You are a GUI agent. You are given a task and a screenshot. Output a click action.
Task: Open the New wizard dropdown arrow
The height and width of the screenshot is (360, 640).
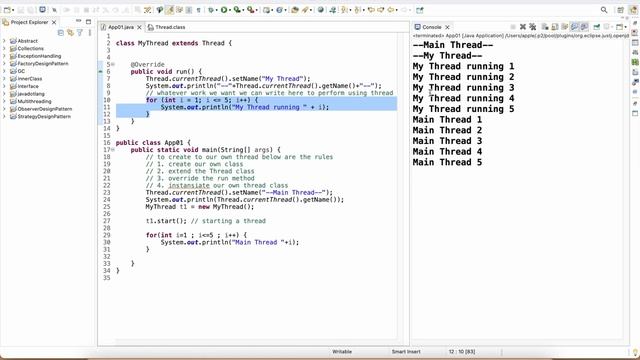pos(13,10)
